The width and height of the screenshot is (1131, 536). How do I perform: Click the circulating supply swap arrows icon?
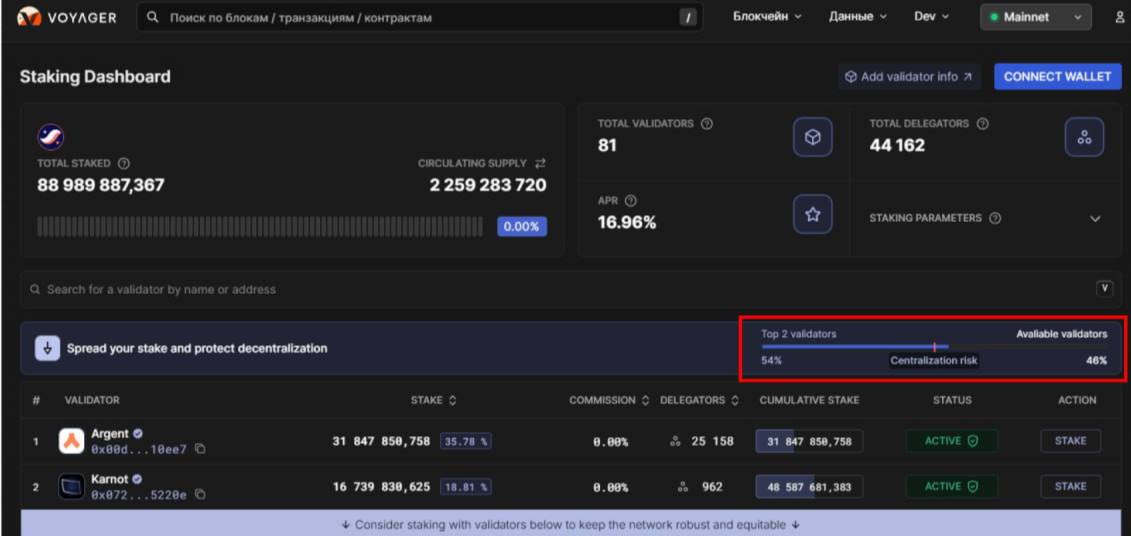click(x=540, y=163)
